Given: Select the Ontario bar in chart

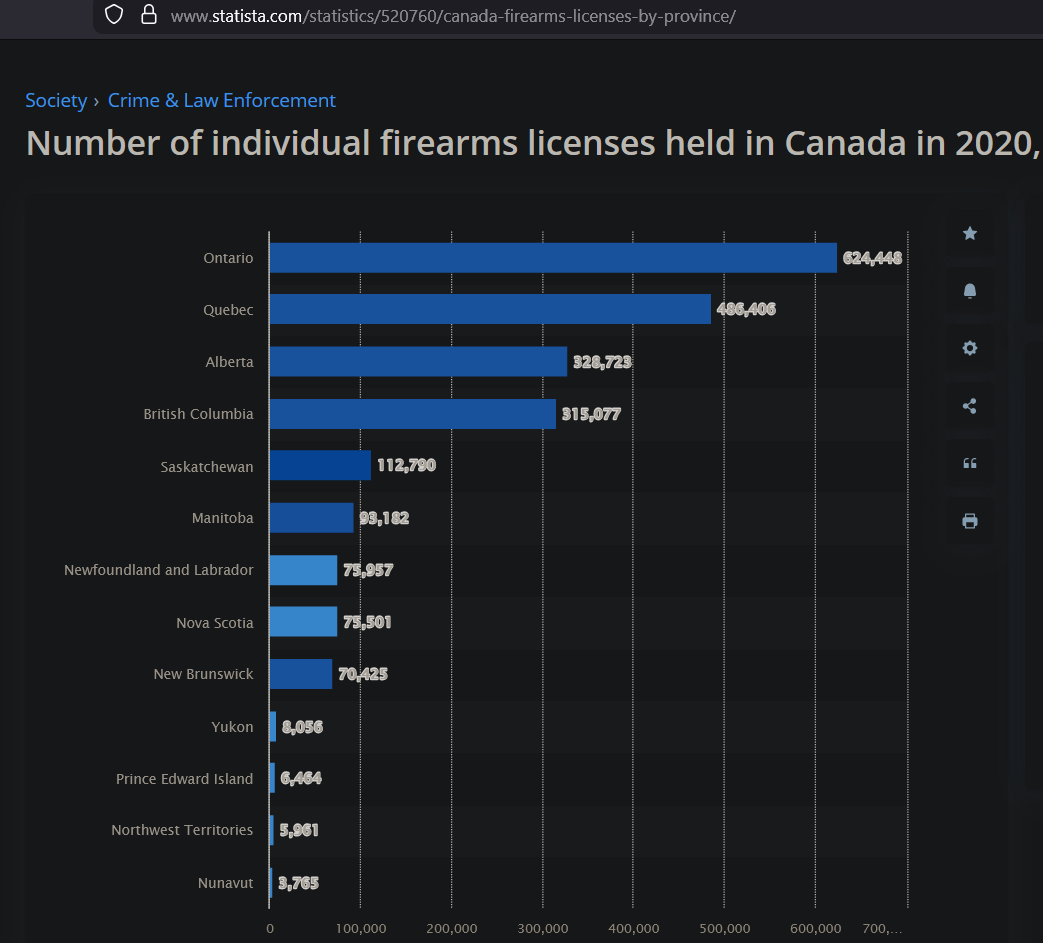Looking at the screenshot, I should click(552, 258).
